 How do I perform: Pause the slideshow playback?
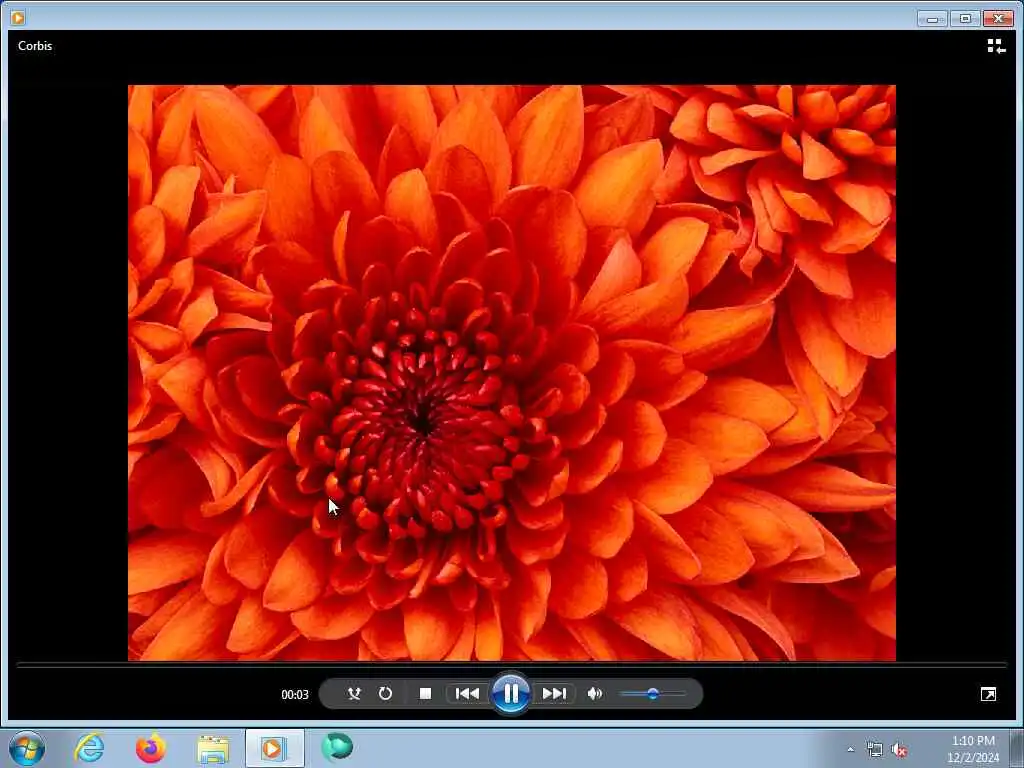coord(511,694)
